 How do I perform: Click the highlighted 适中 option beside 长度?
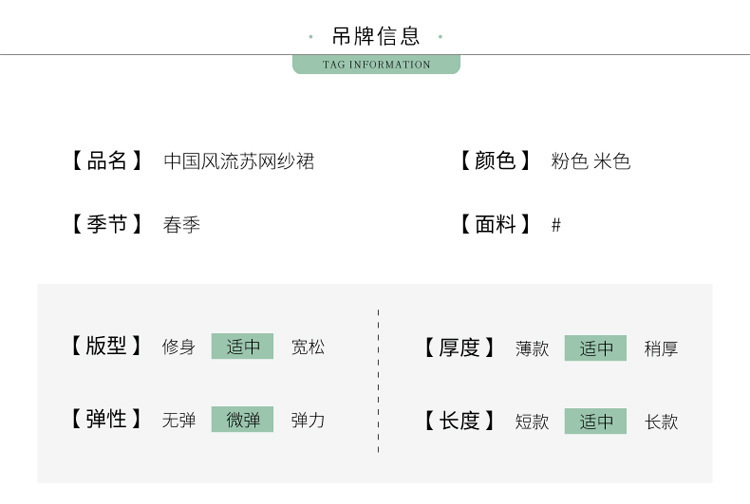[x=596, y=422]
